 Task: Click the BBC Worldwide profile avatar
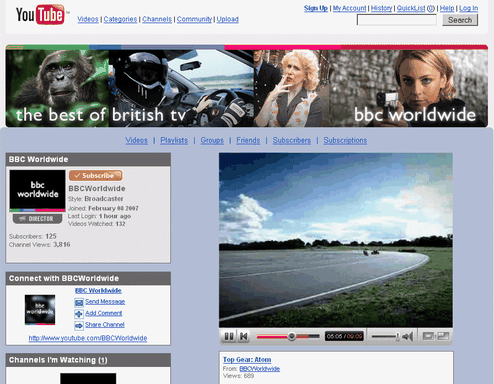pyautogui.click(x=37, y=191)
